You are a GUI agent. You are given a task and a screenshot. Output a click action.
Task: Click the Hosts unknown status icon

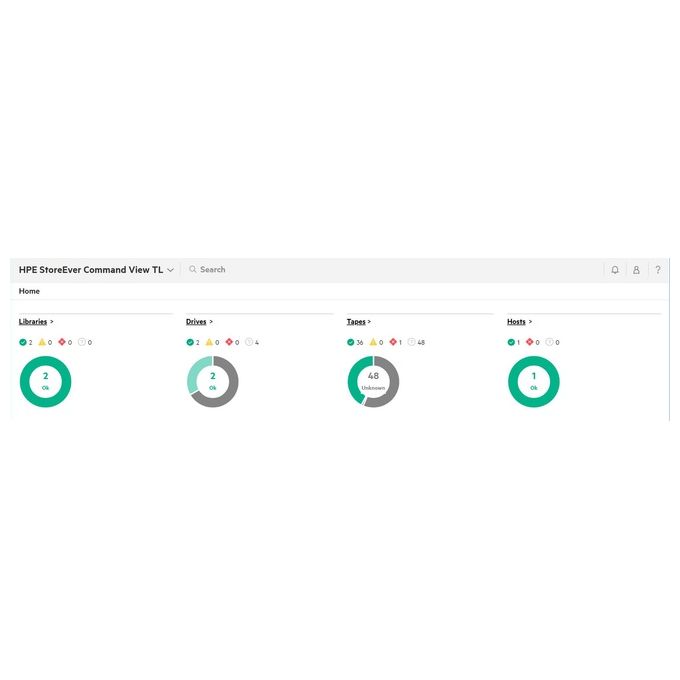(549, 342)
